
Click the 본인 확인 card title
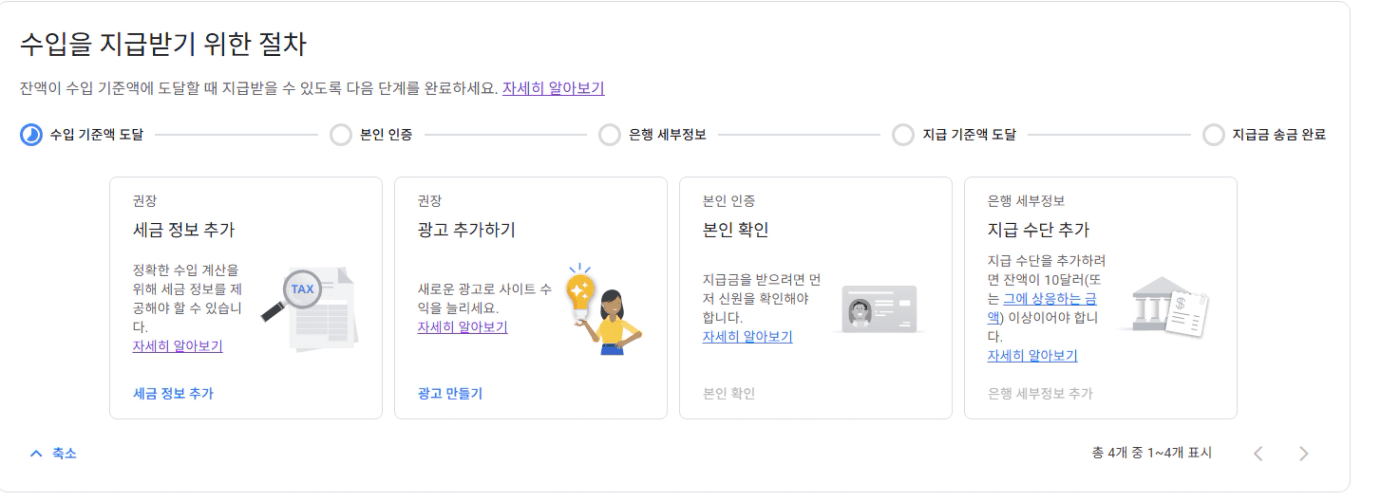736,230
